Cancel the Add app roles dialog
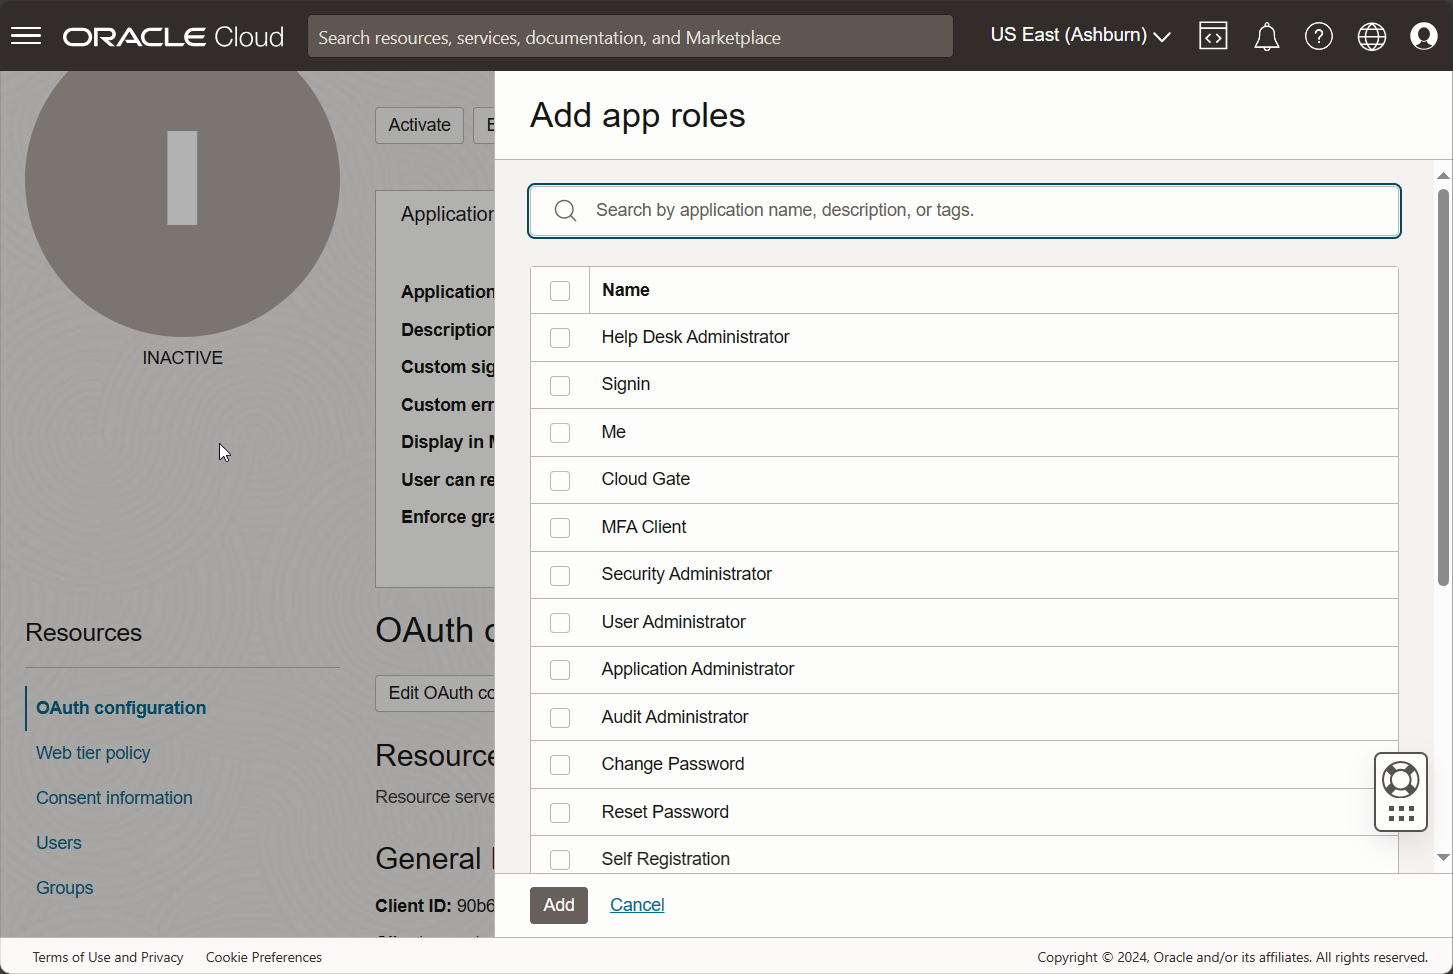The image size is (1453, 974). (x=636, y=904)
